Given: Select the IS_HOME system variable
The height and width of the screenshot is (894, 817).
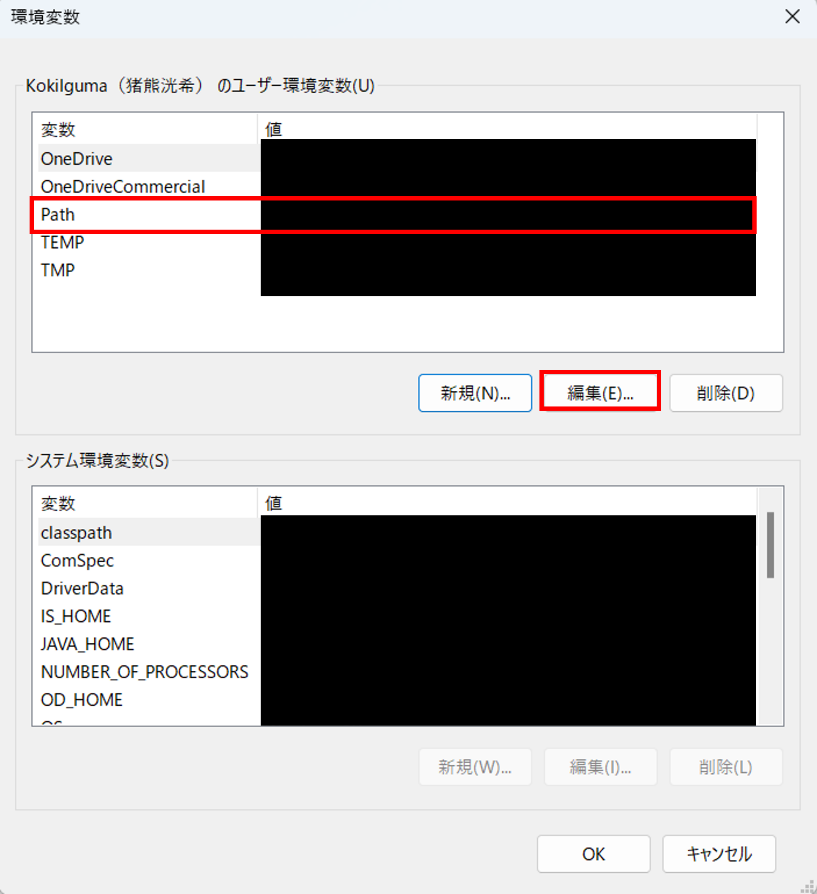Looking at the screenshot, I should pos(397,616).
